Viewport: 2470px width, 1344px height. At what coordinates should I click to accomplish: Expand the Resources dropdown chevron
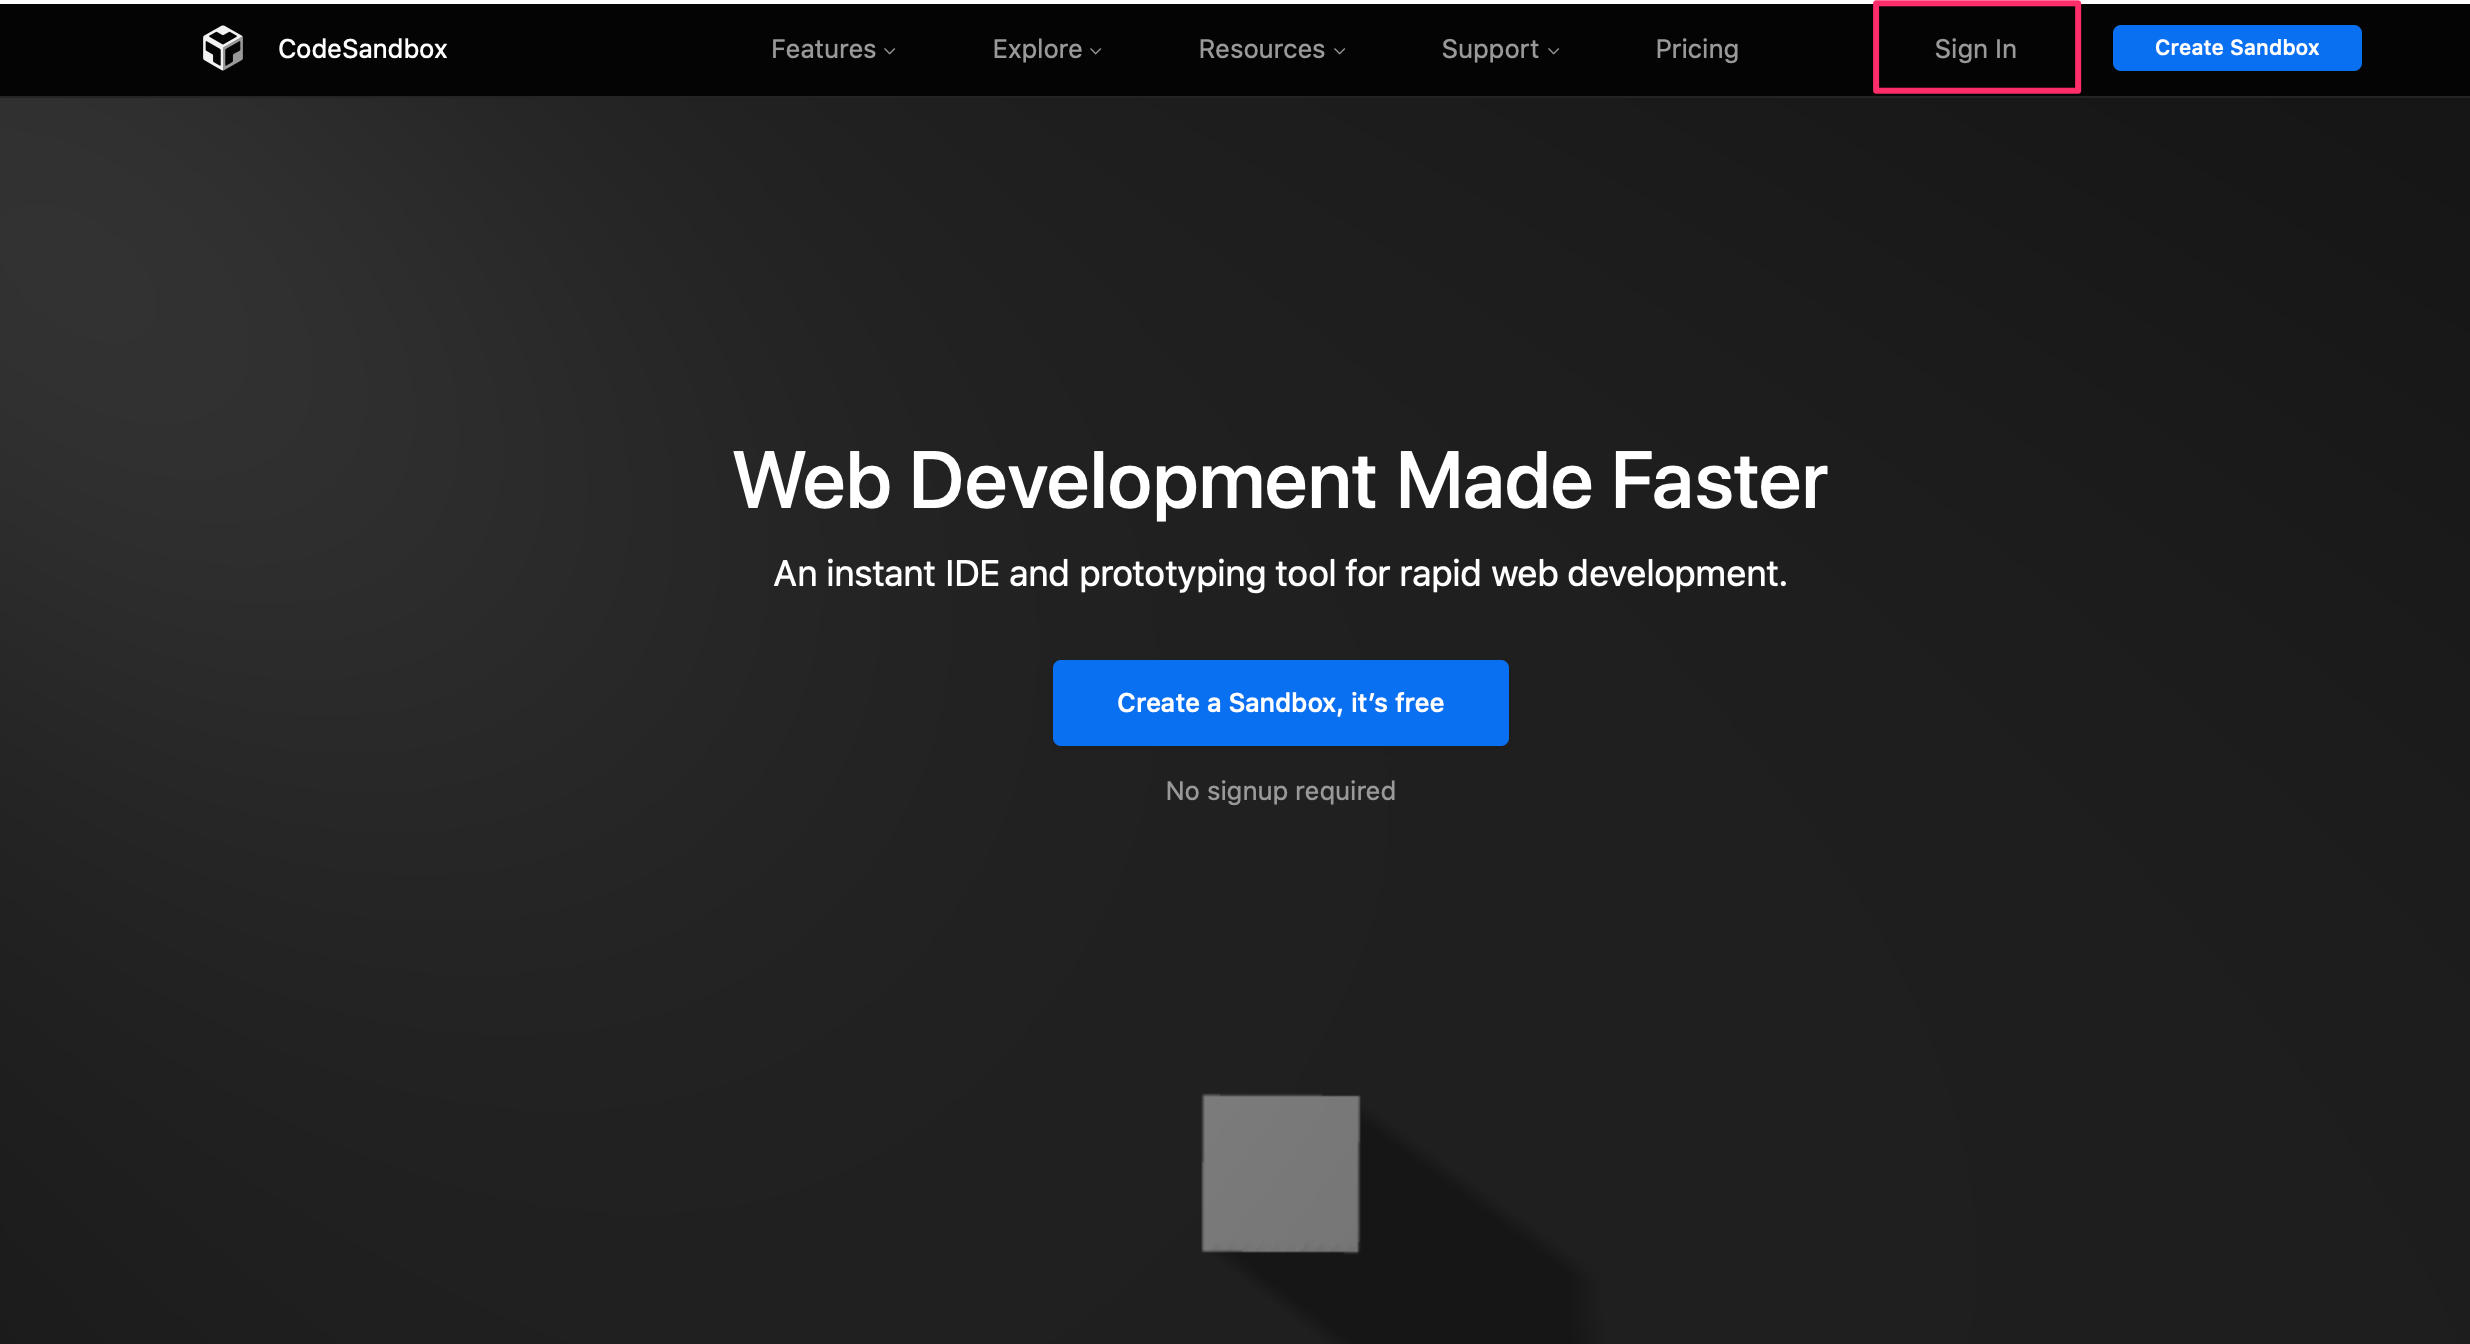coord(1339,51)
